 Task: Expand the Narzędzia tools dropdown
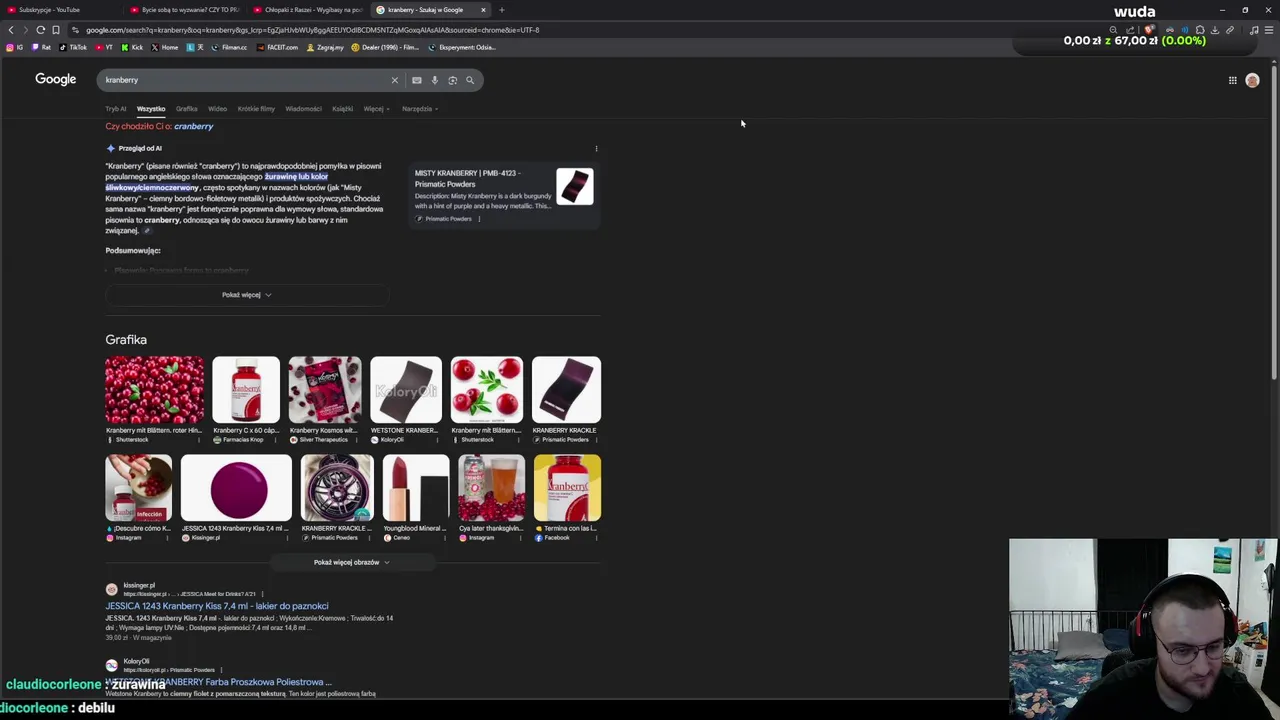pos(419,109)
